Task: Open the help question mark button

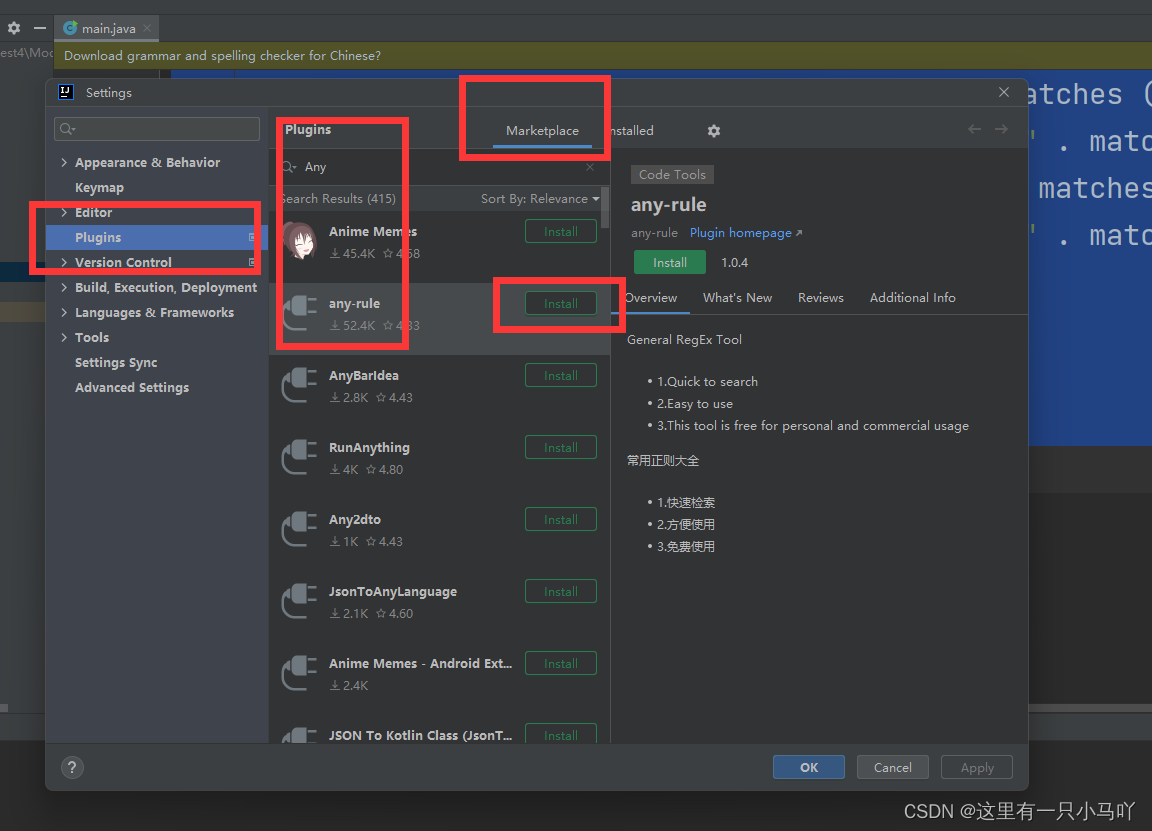Action: pyautogui.click(x=72, y=768)
